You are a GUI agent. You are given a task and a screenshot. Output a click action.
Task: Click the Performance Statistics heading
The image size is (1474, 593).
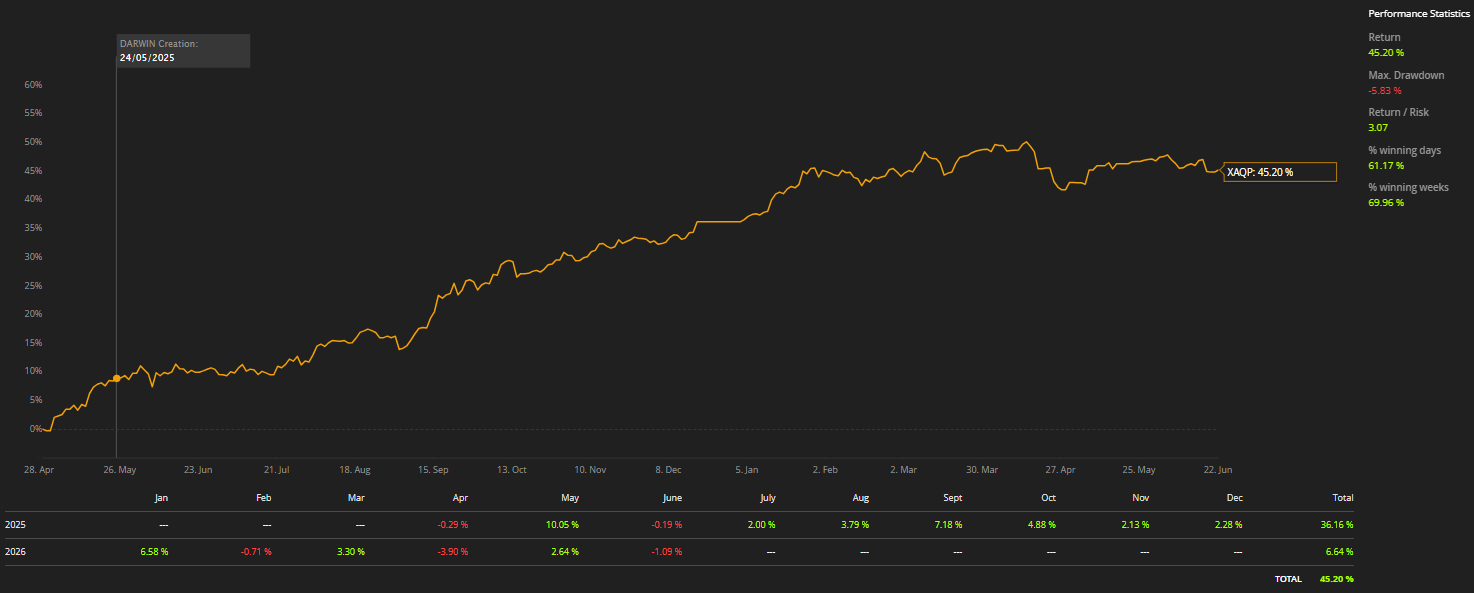coord(1418,14)
